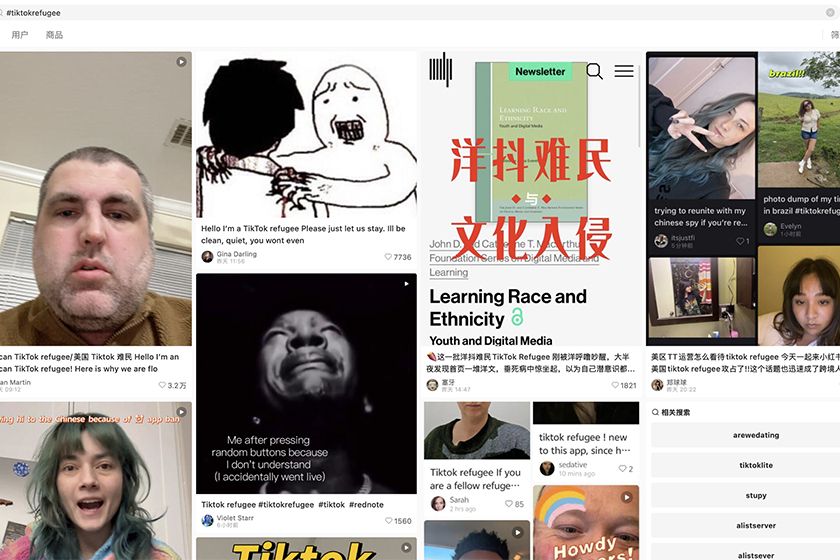Switch to the 商品 tab
Screen dimensions: 840x560
pyautogui.click(x=54, y=35)
